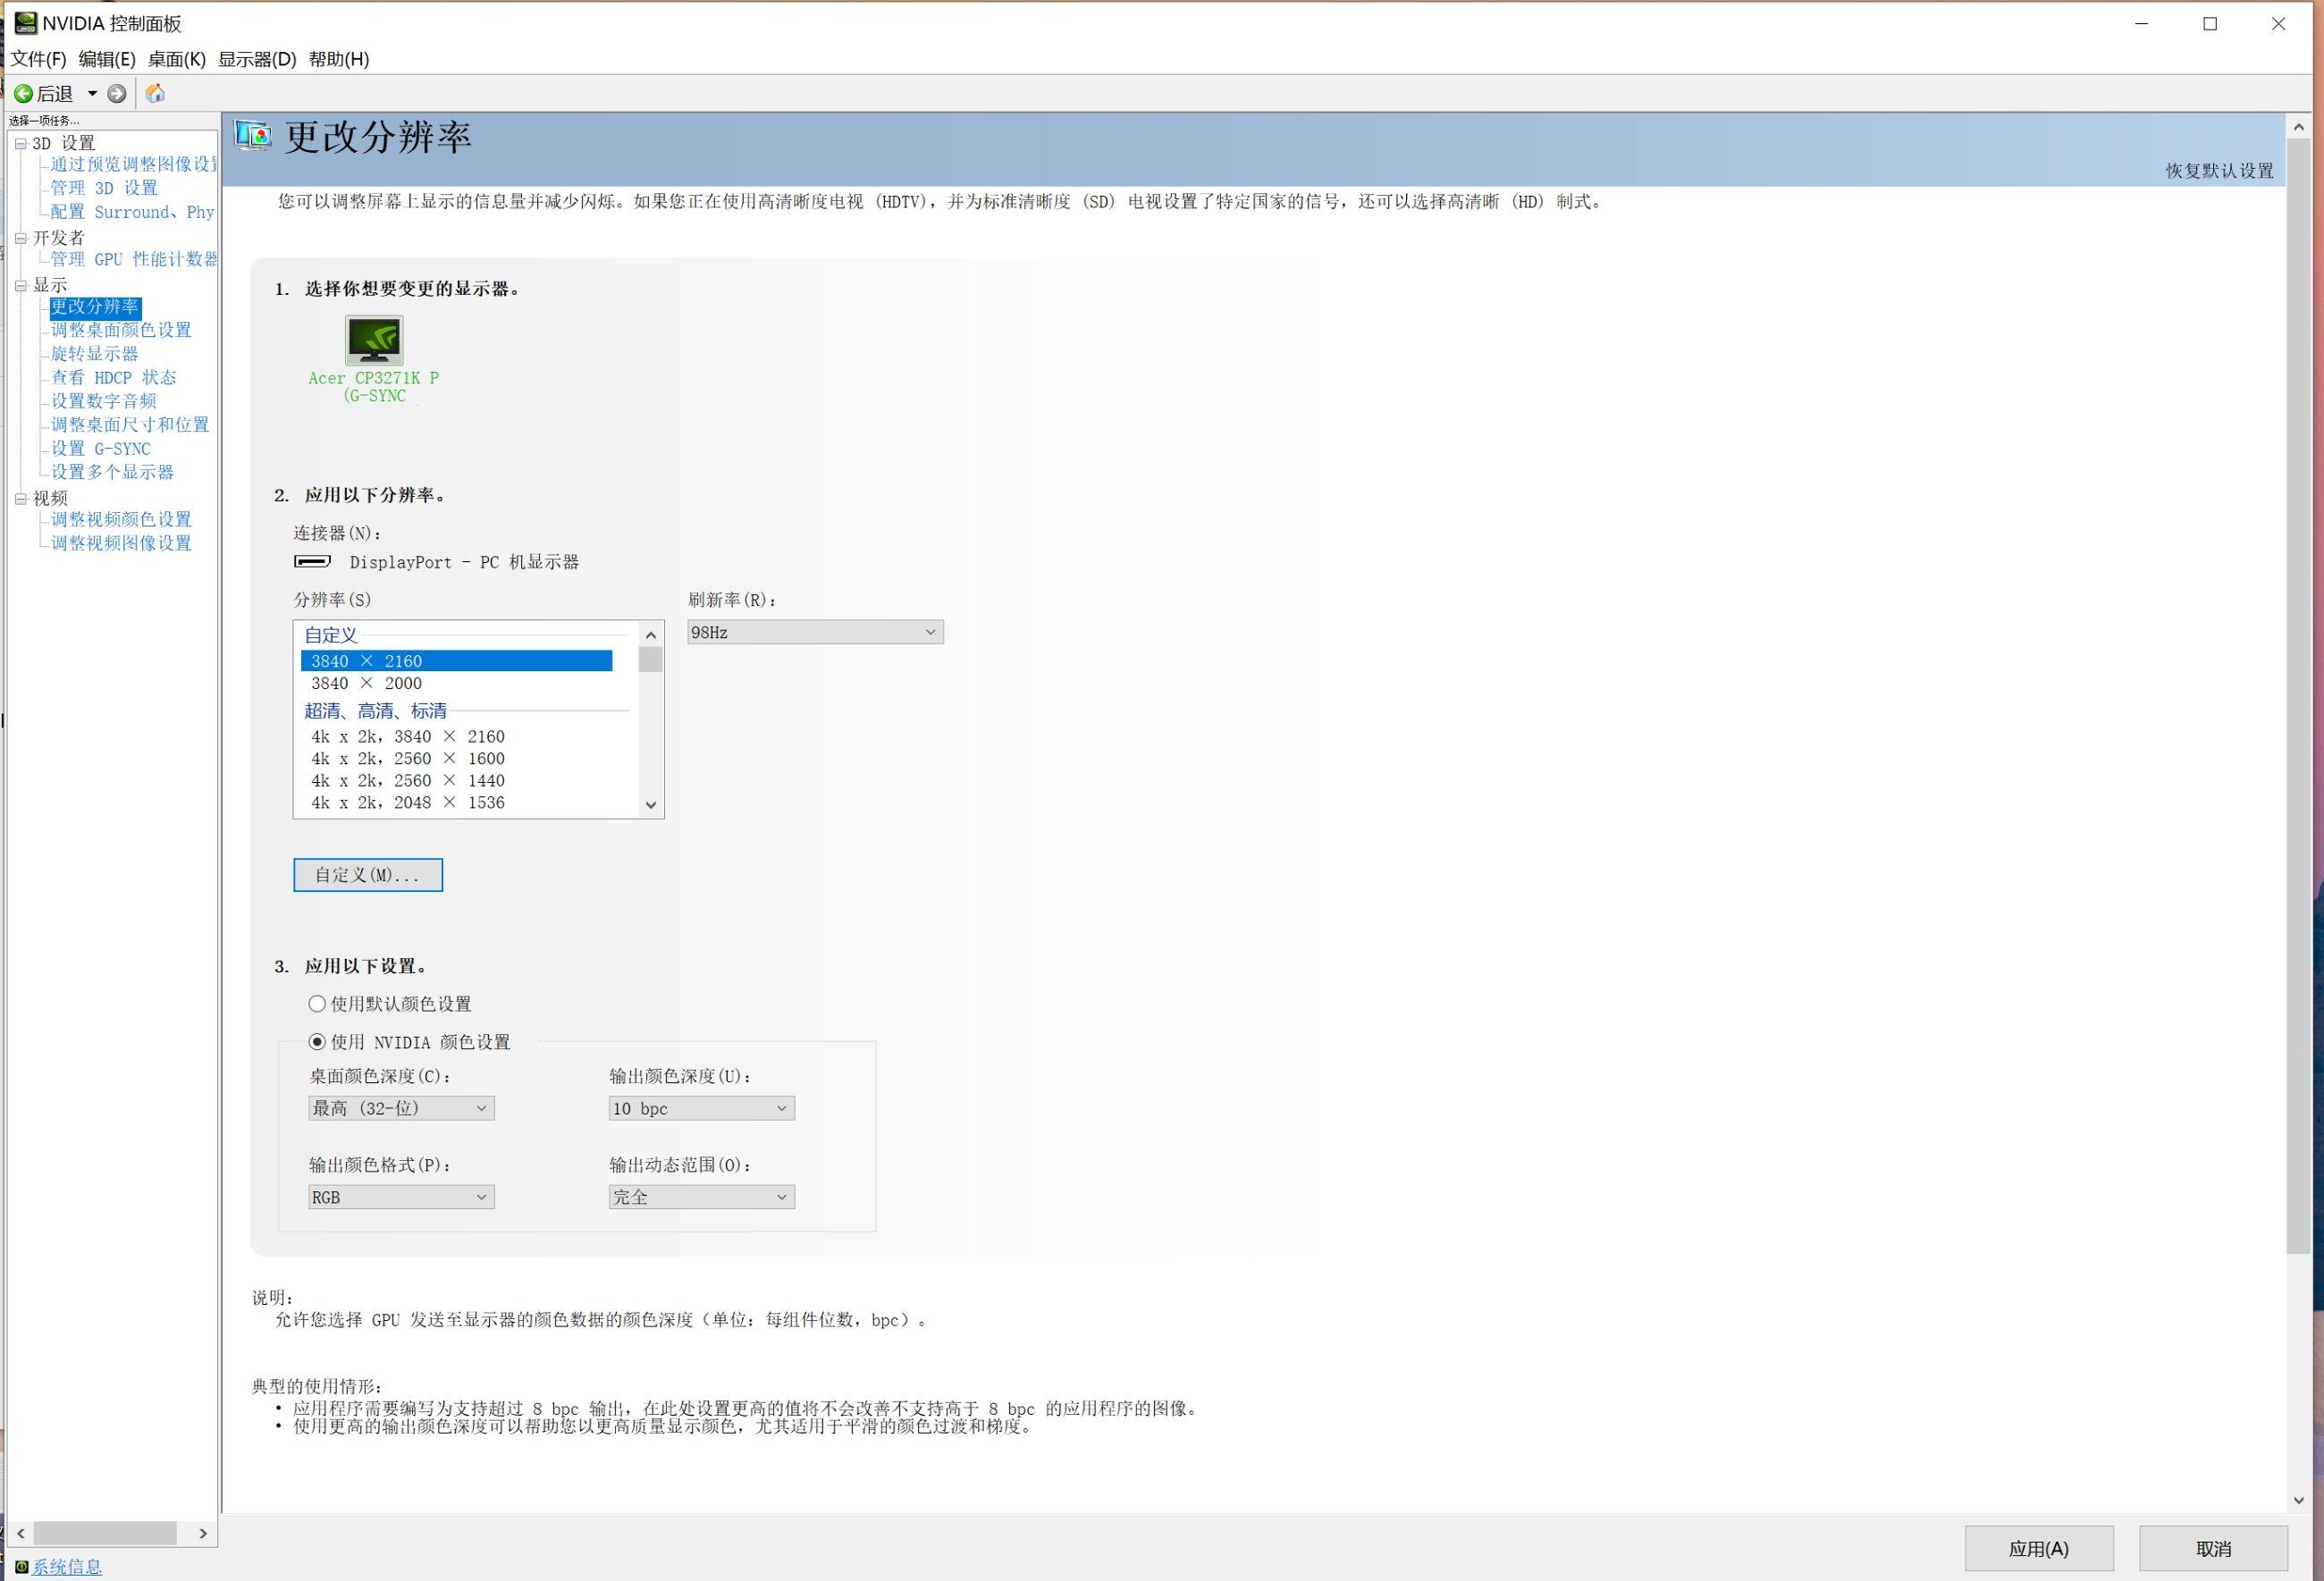Open the Back history dropdown arrow

92,94
